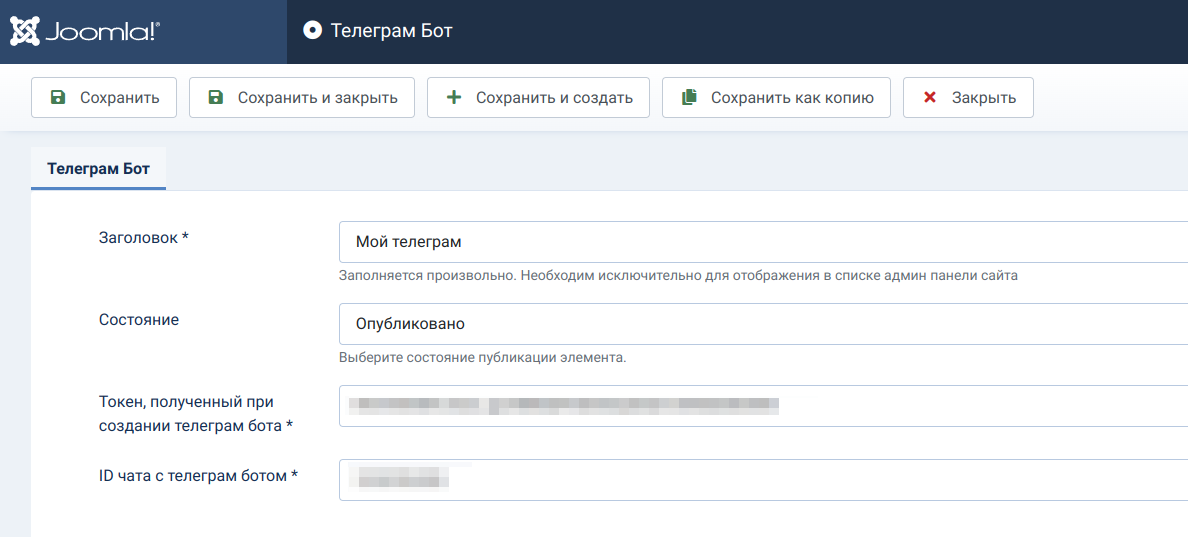Click the Состояние label
Image resolution: width=1188 pixels, height=537 pixels.
(139, 320)
